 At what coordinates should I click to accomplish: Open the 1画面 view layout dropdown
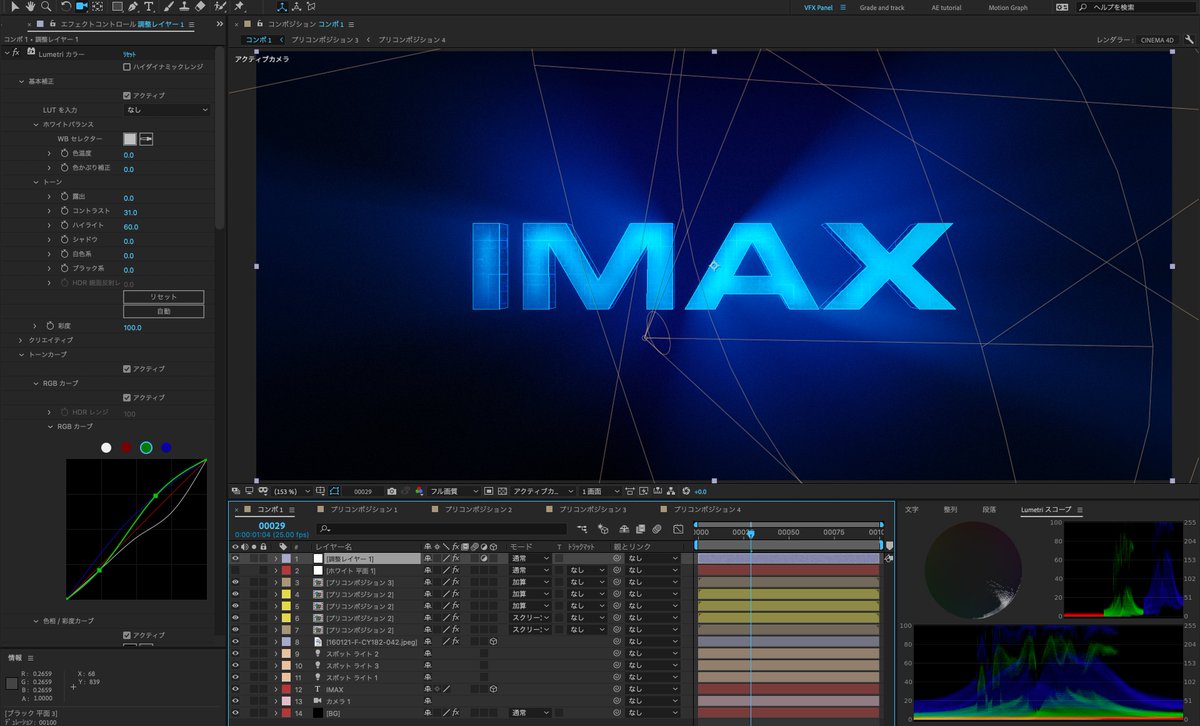(600, 491)
